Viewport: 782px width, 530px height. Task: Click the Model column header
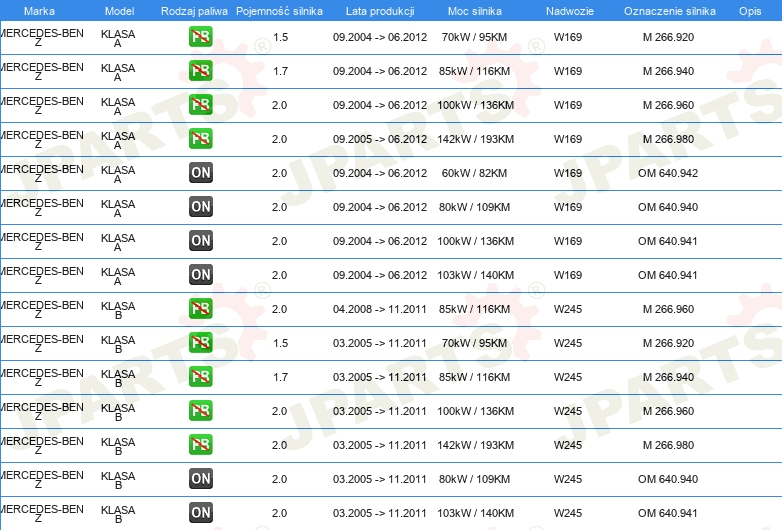[120, 11]
